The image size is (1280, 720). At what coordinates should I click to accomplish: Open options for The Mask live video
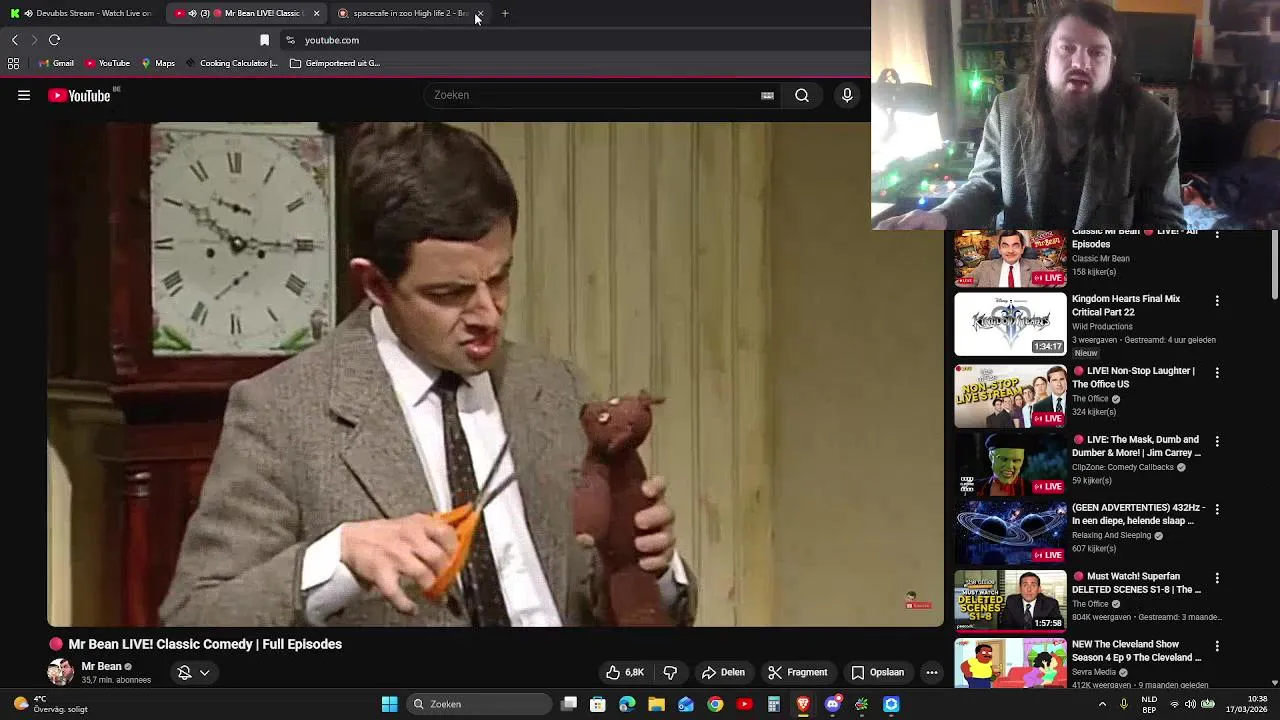point(1217,441)
